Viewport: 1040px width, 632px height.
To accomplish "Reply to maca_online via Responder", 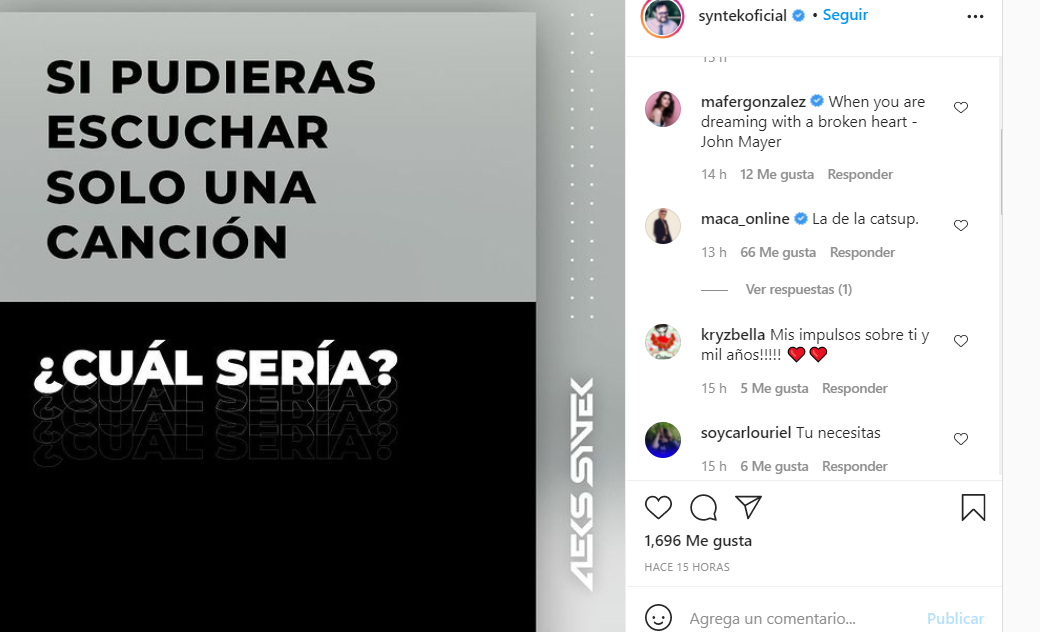I will 862,253.
